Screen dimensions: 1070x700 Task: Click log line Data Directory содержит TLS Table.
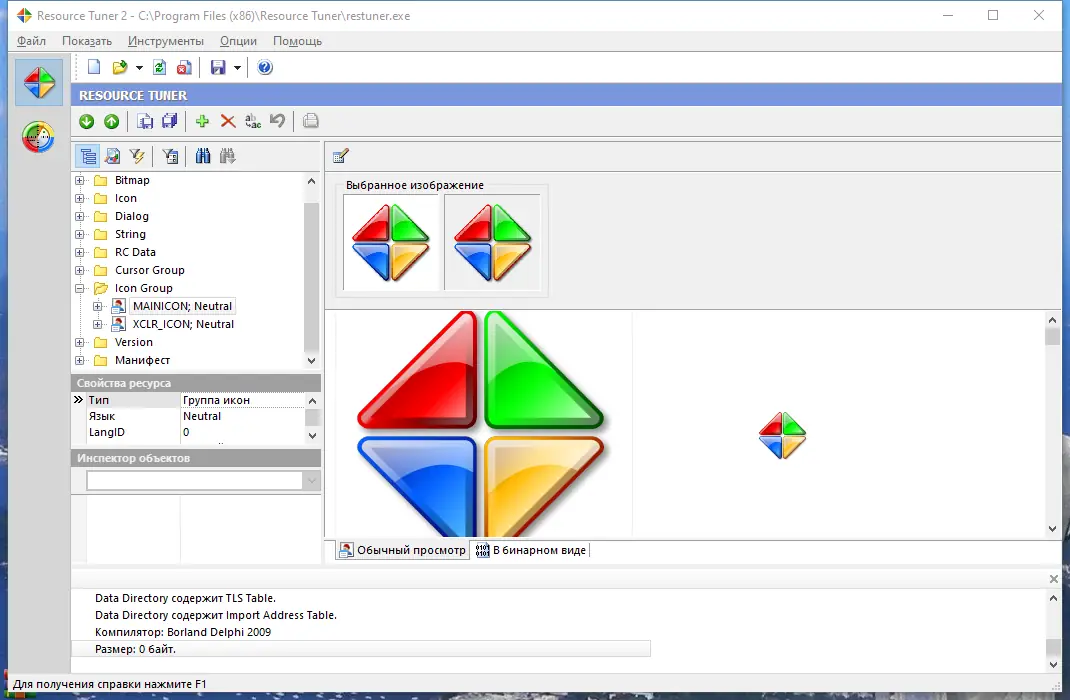[186, 598]
